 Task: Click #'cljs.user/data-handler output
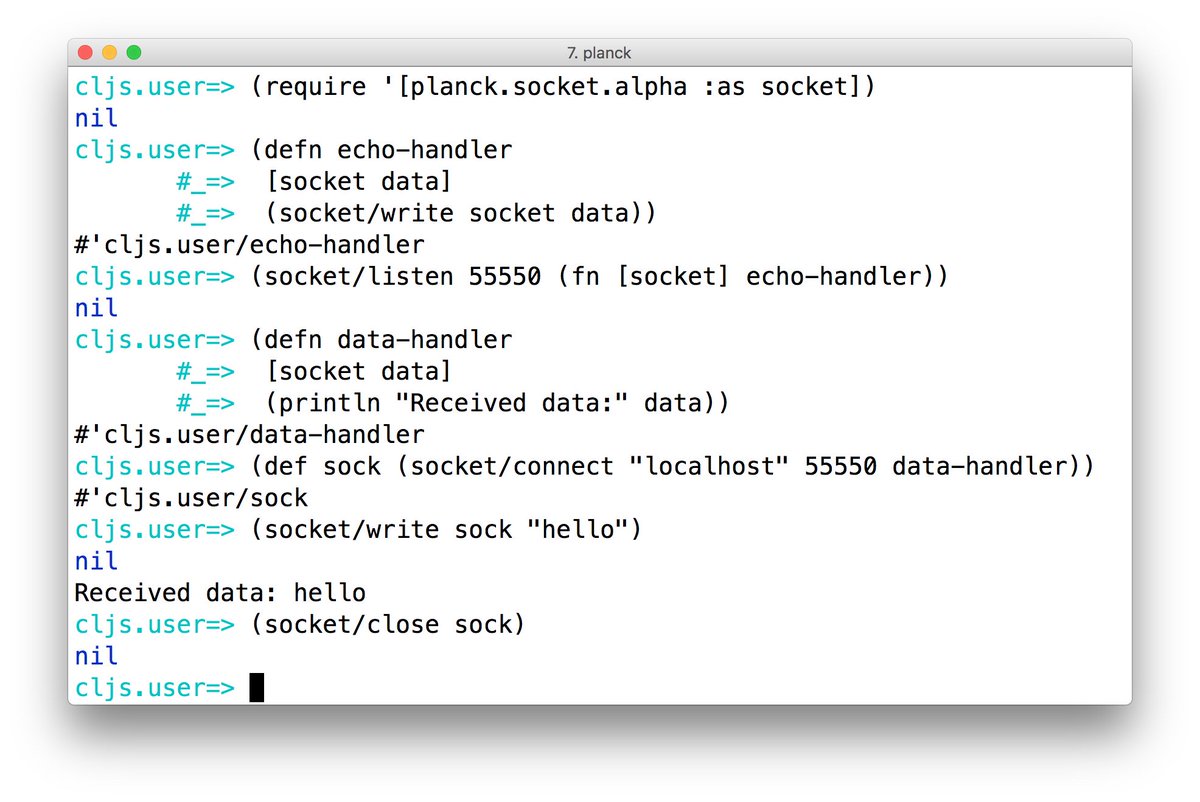click(x=249, y=435)
